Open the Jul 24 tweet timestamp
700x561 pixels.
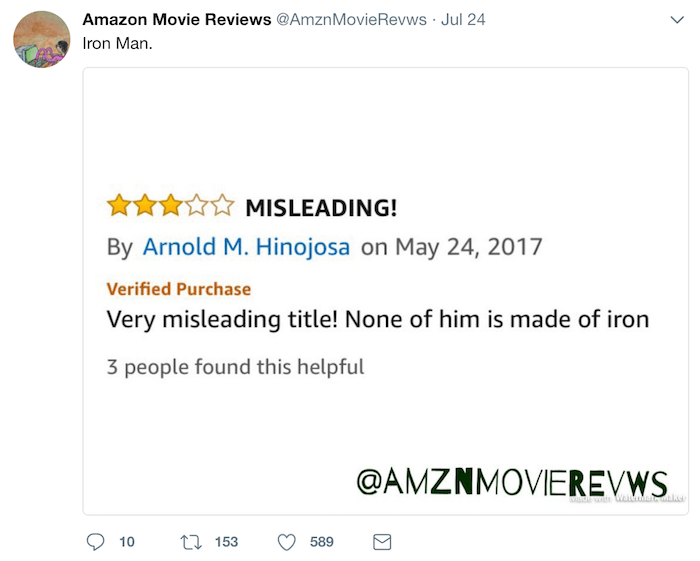(463, 20)
